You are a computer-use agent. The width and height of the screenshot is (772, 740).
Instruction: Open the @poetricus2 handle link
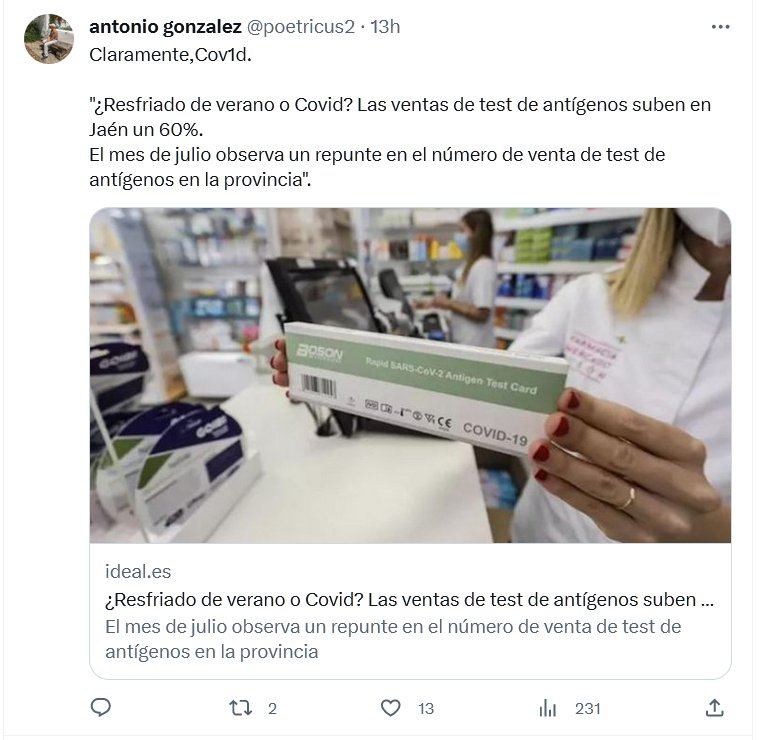[300, 27]
